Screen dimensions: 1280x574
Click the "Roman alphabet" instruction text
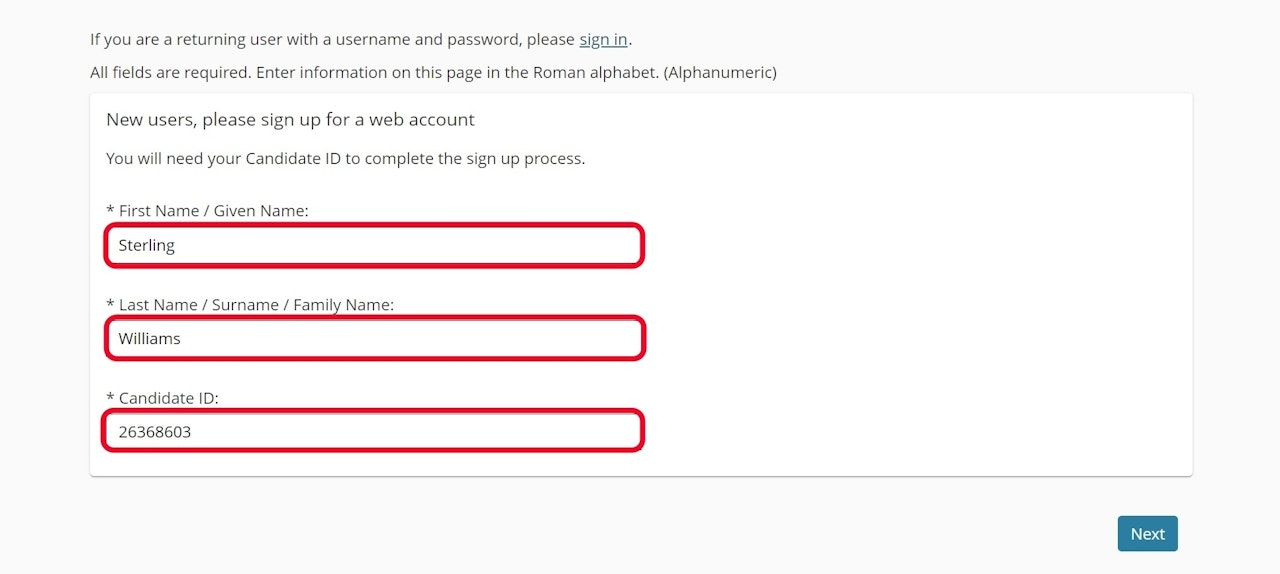click(598, 72)
